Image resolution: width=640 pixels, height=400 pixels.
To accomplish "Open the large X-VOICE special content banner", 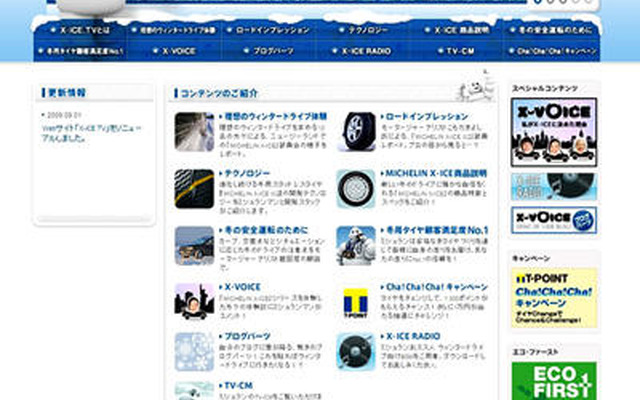I will tap(554, 132).
